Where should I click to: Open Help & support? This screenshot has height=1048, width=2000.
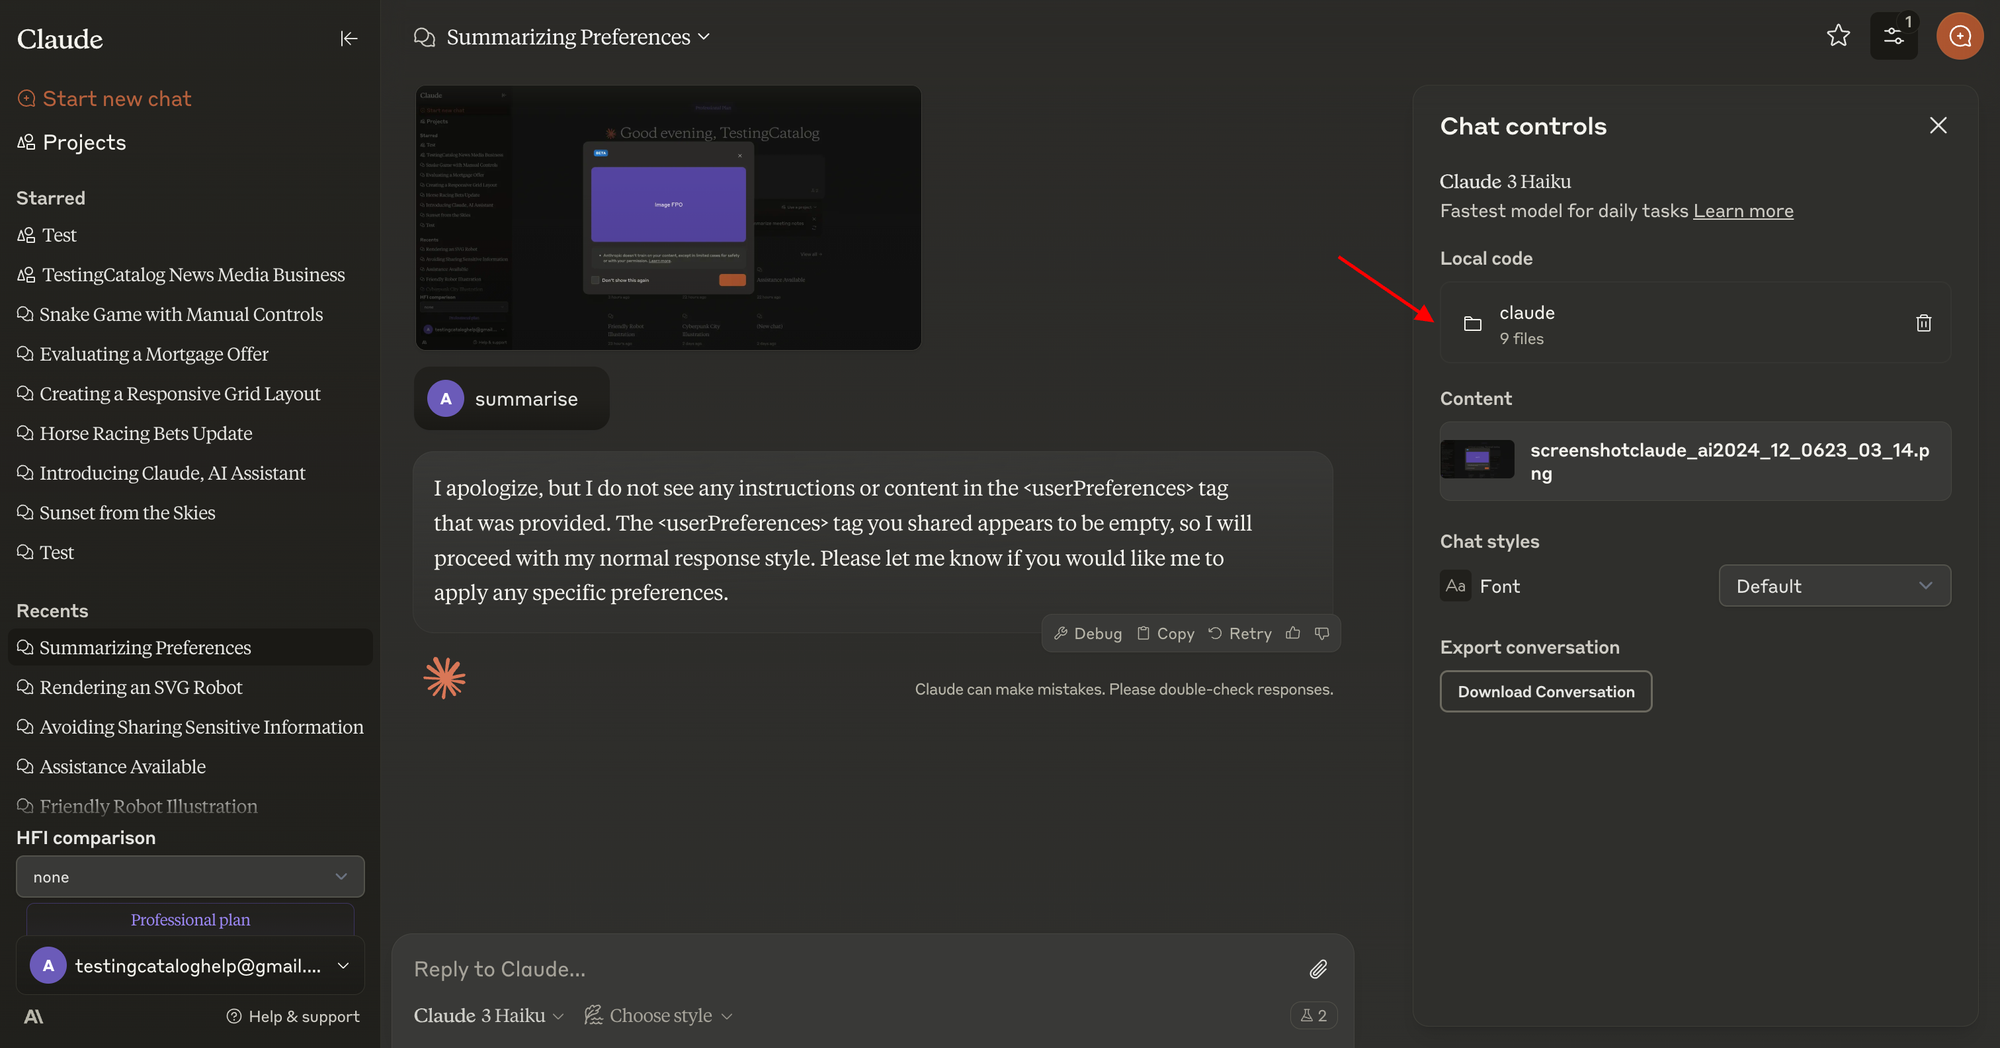click(293, 1016)
